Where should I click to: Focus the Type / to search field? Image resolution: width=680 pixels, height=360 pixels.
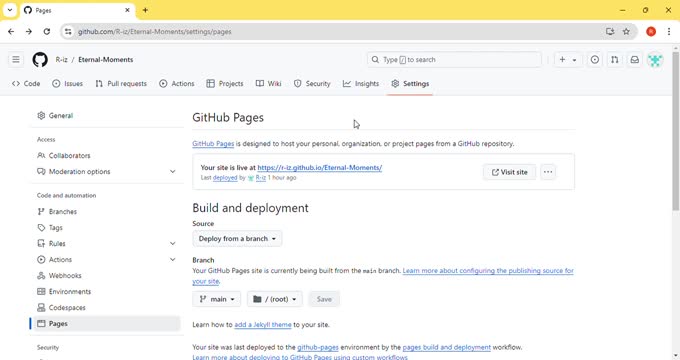[x=454, y=59]
